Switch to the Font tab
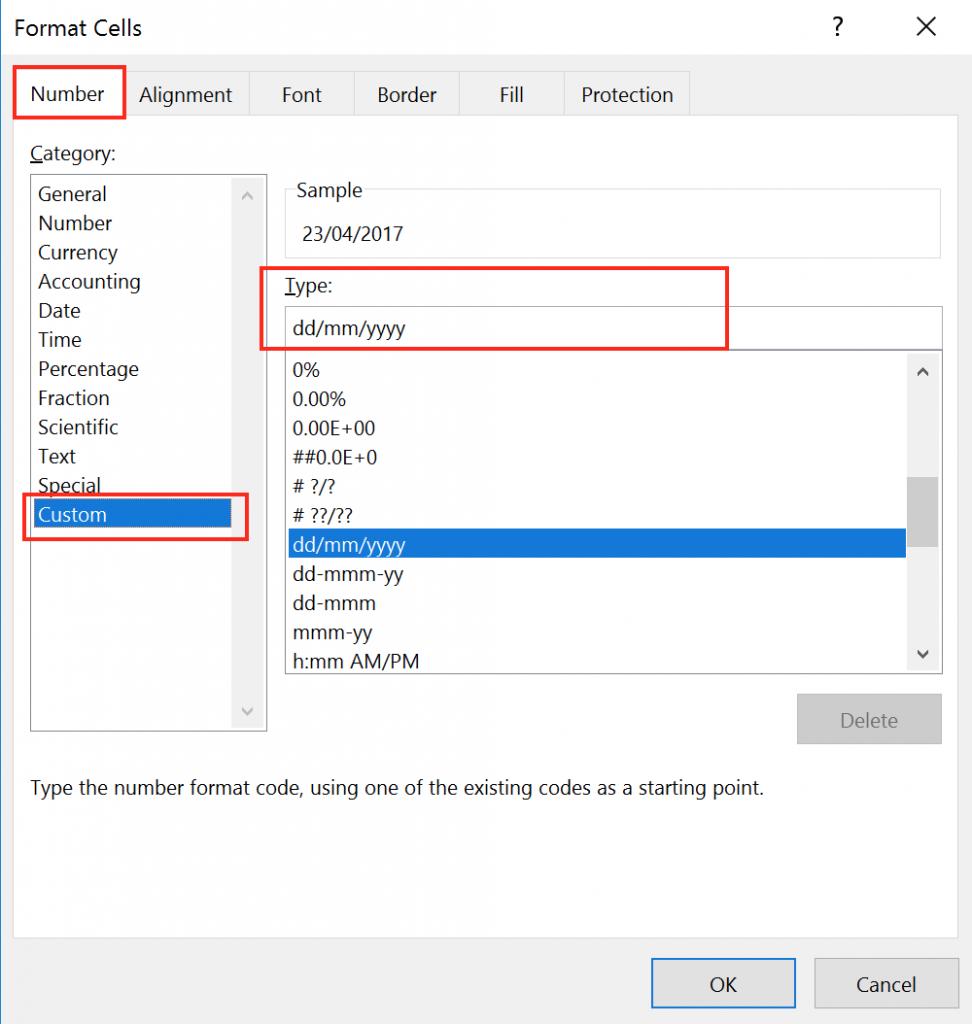This screenshot has height=1024, width=972. click(301, 94)
